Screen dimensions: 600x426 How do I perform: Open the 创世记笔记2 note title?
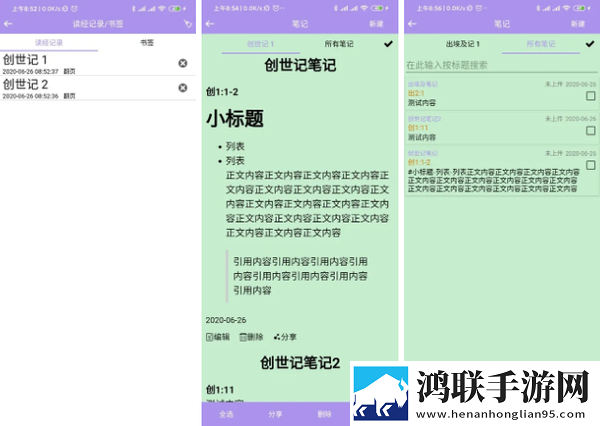[300, 362]
